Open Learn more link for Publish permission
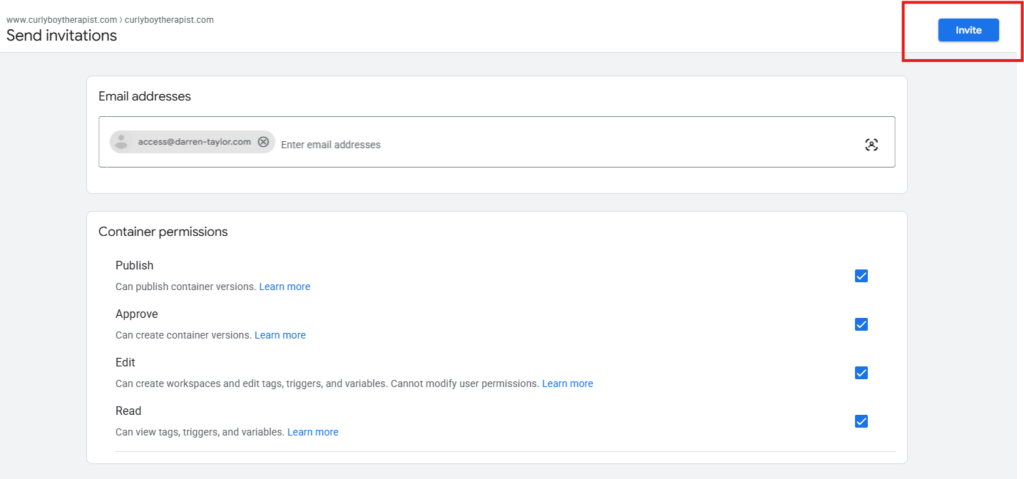 (x=284, y=287)
